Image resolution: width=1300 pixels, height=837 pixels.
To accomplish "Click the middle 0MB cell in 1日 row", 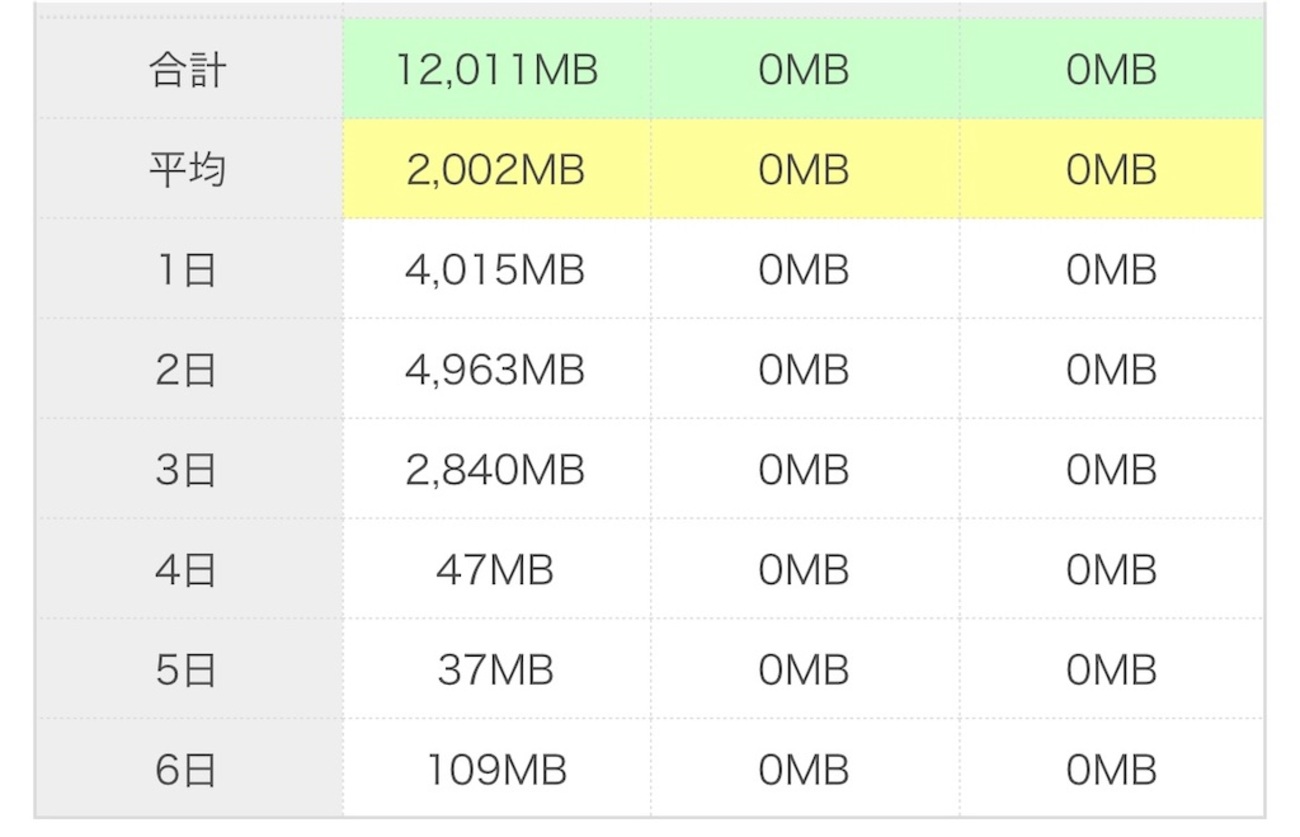I will [804, 271].
